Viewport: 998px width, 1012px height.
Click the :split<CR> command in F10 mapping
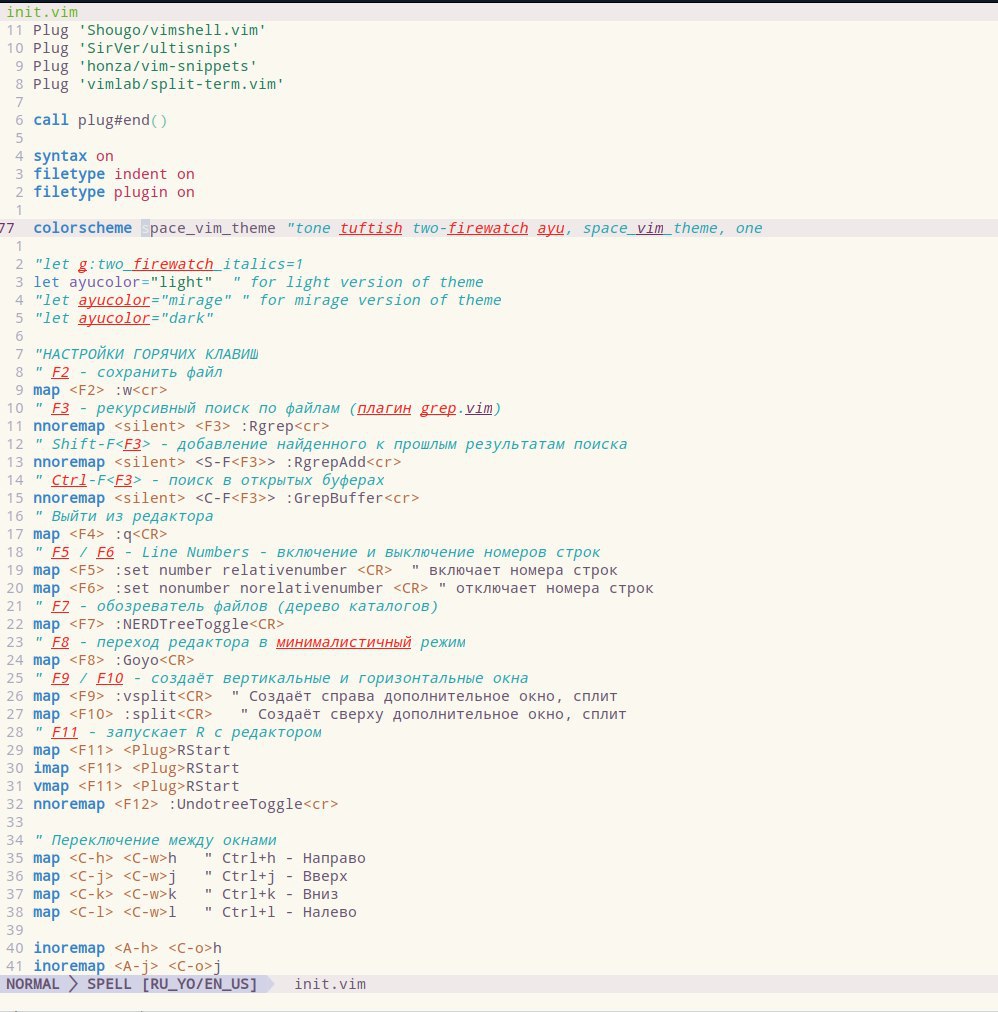point(168,714)
